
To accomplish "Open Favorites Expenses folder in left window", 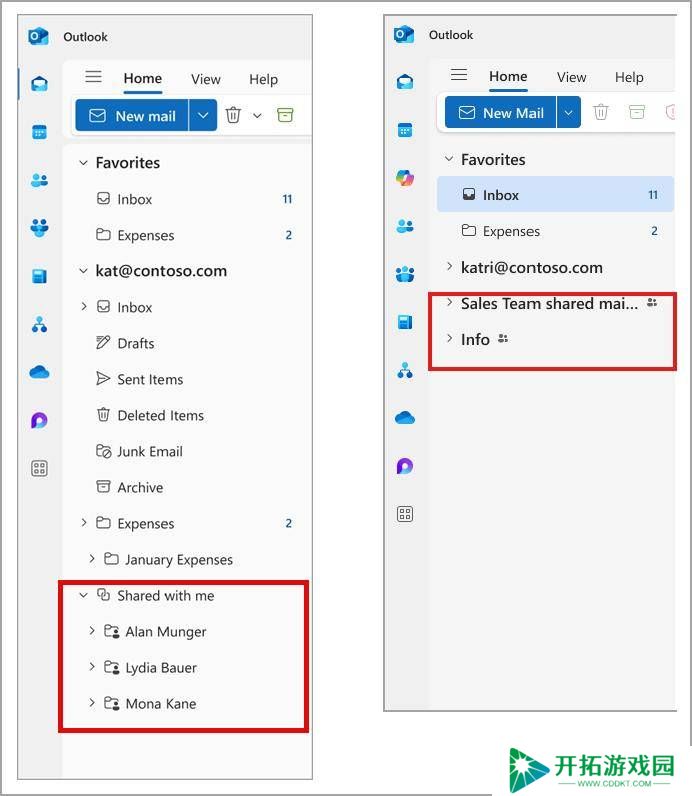I will pyautogui.click(x=188, y=235).
